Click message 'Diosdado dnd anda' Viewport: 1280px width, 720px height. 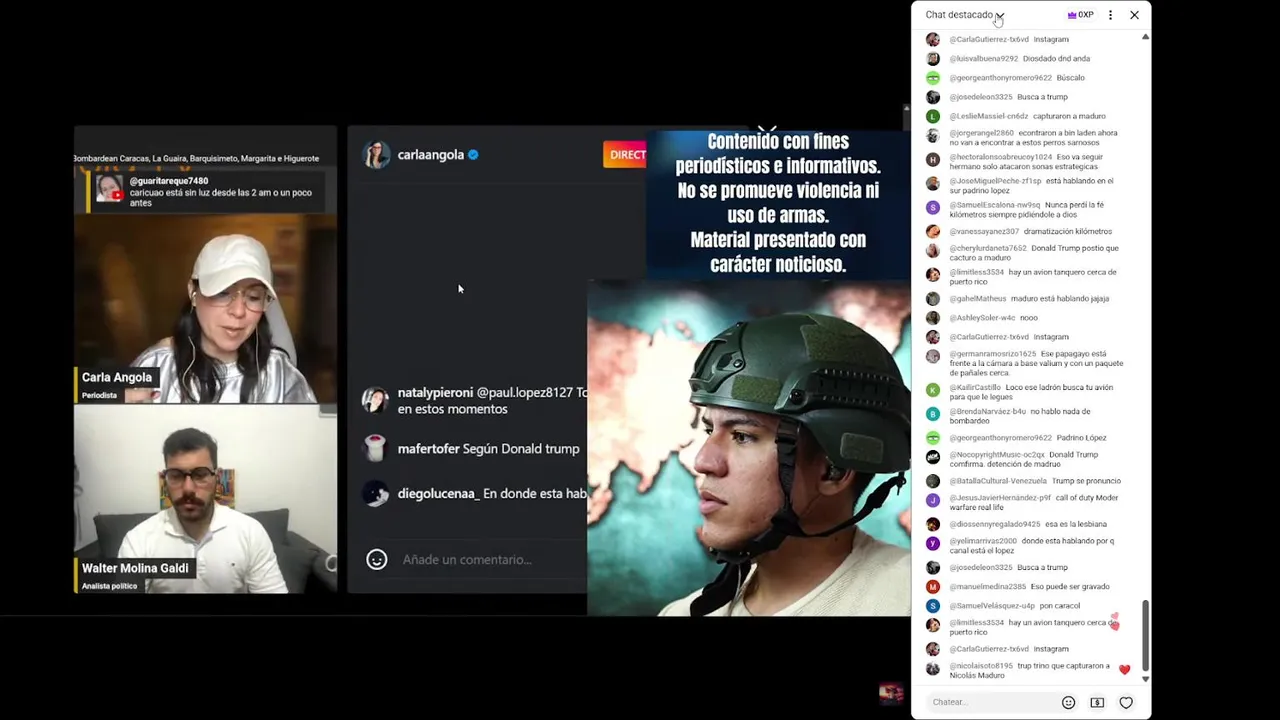coord(1056,59)
